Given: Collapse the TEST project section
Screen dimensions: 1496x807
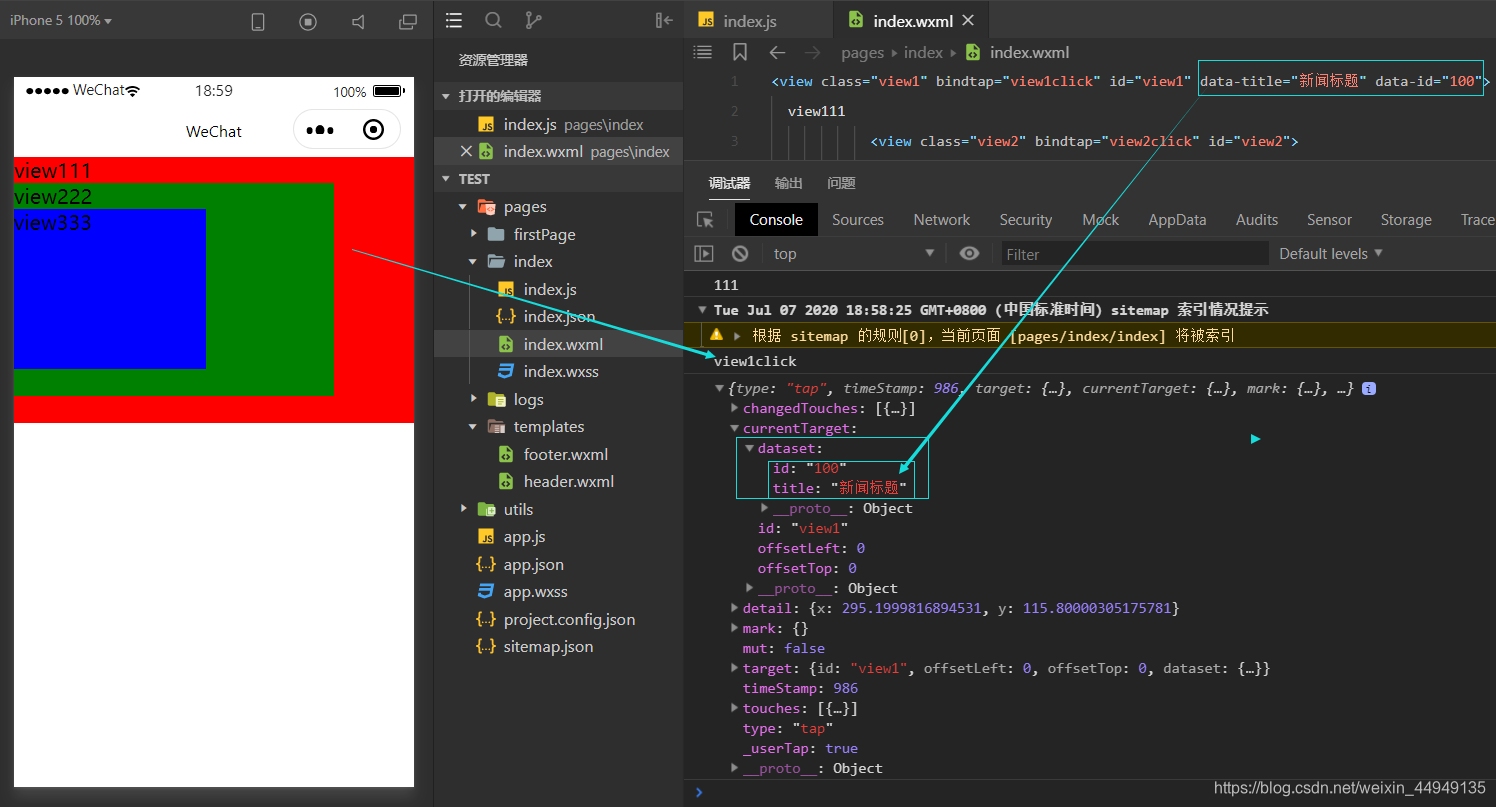Looking at the screenshot, I should (x=447, y=179).
